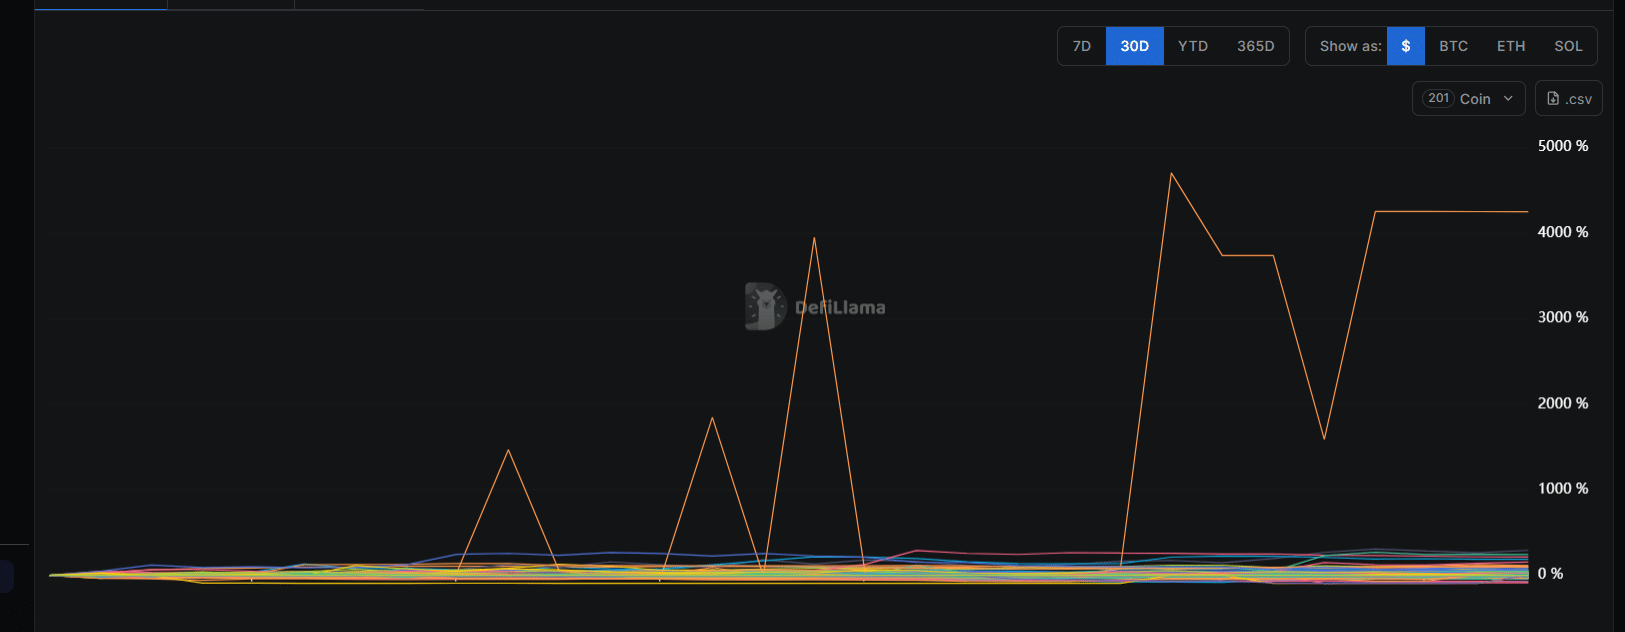Click the 'Show as:' label

pyautogui.click(x=1350, y=46)
